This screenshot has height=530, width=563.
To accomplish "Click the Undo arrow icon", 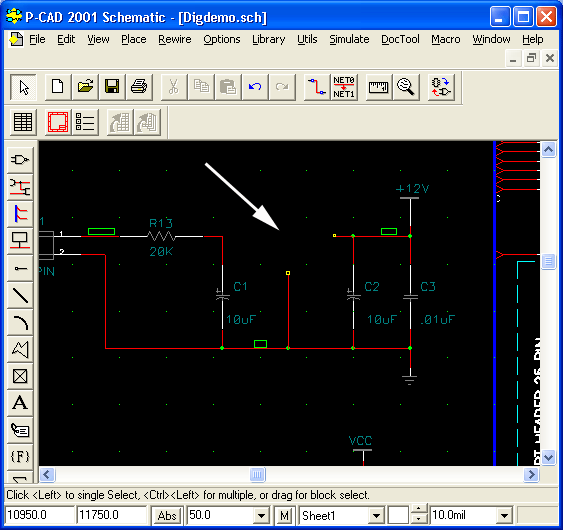I will click(x=255, y=87).
